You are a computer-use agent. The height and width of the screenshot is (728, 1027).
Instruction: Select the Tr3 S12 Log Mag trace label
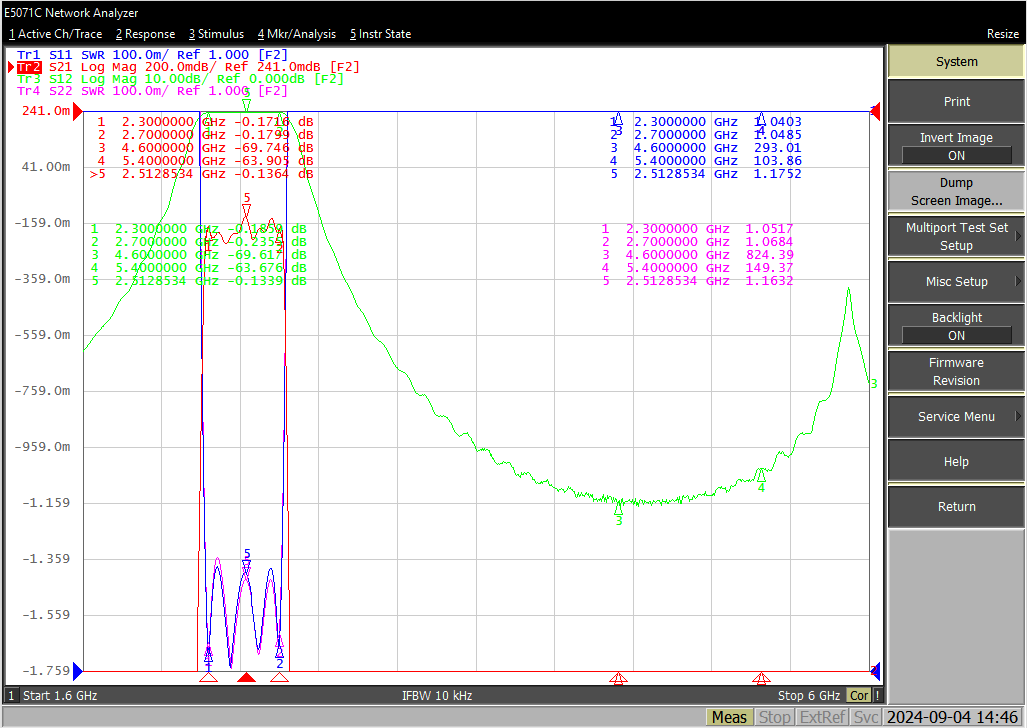coord(180,79)
